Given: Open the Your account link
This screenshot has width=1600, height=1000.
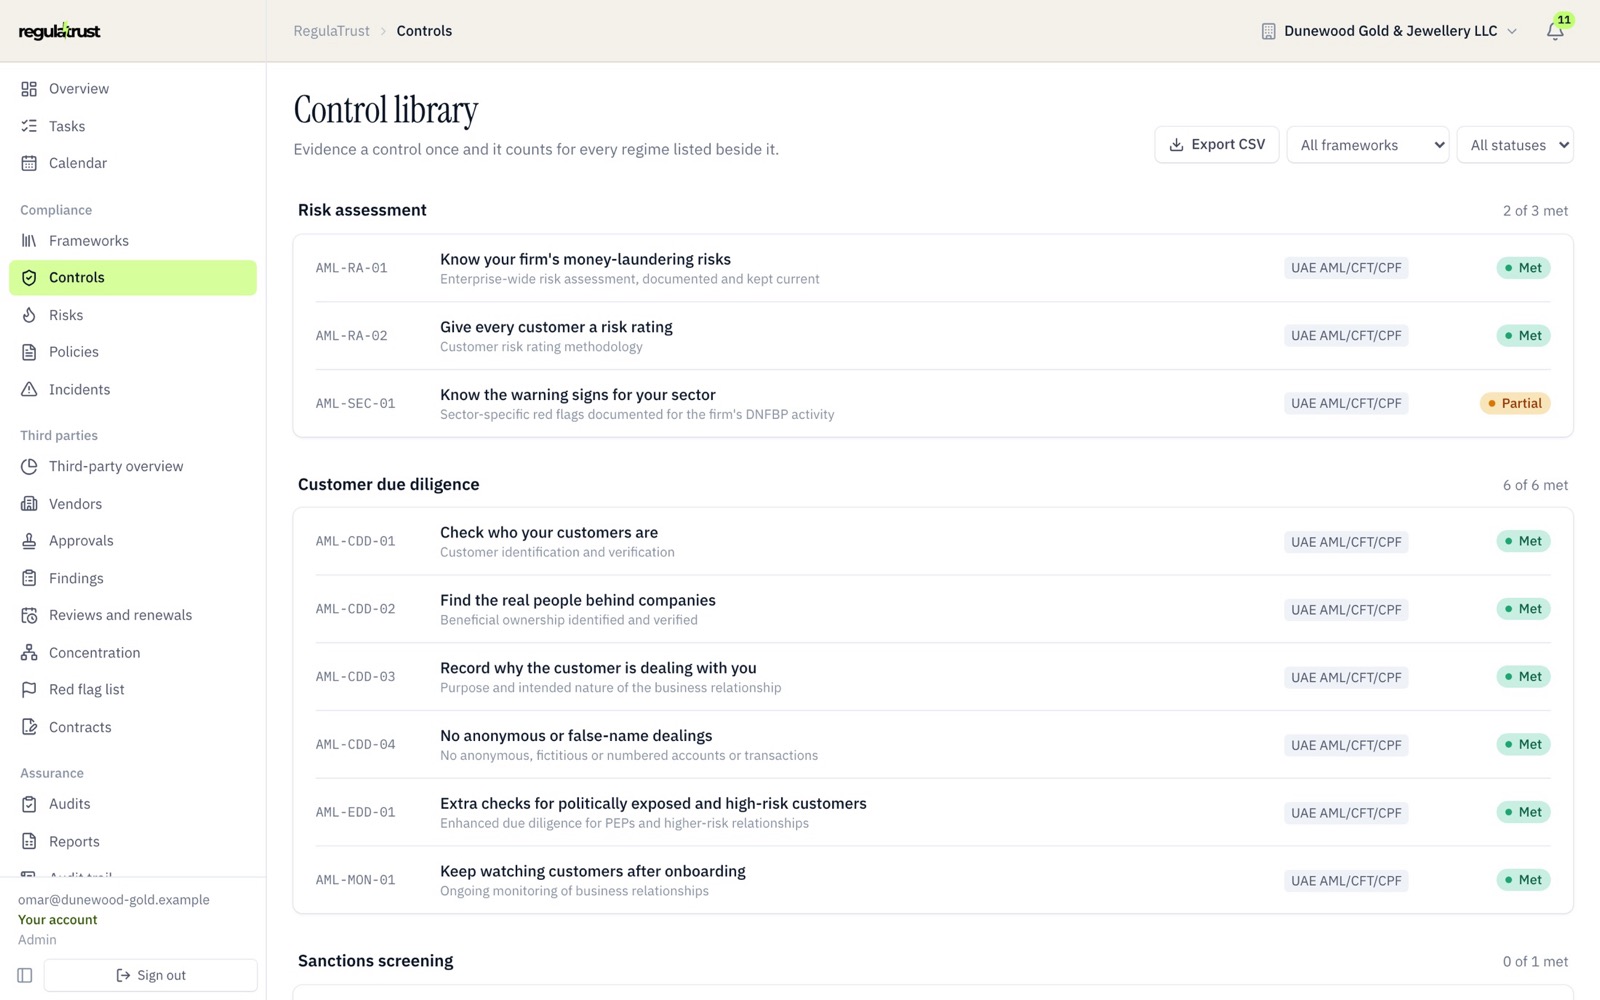Looking at the screenshot, I should [58, 920].
